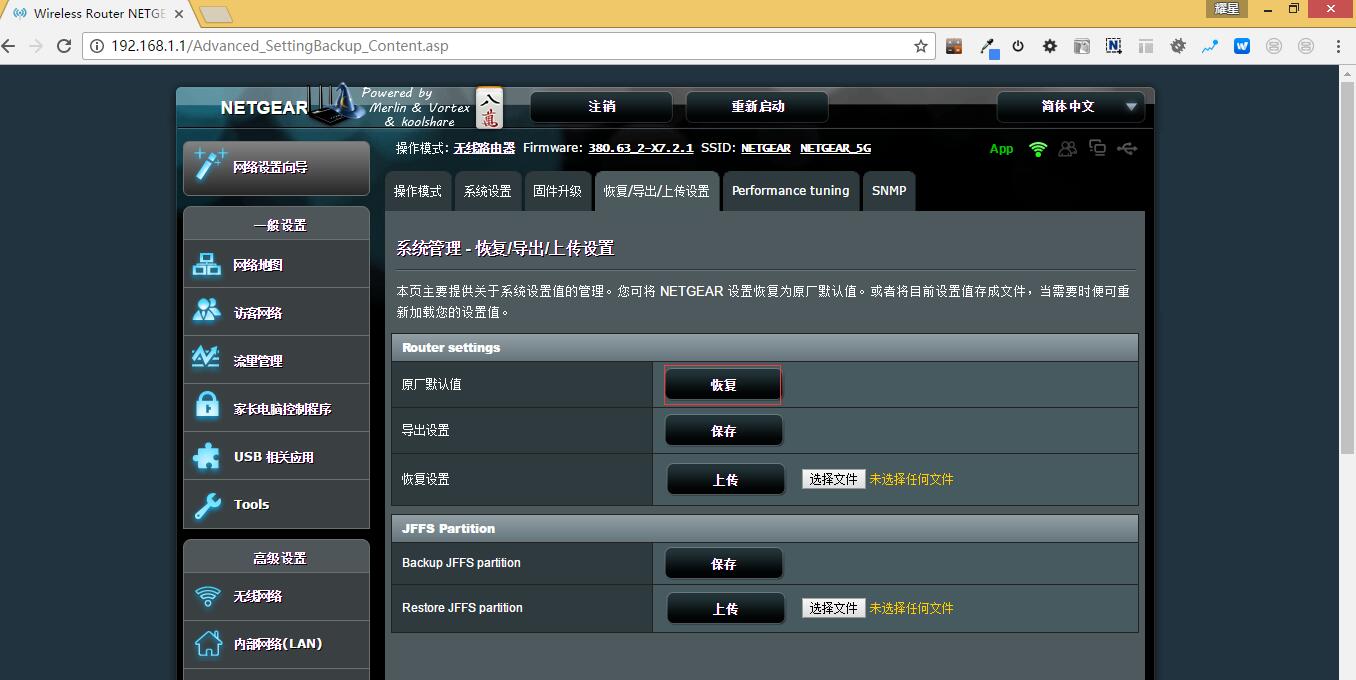Open 访客网络 guest network in sidebar

pyautogui.click(x=207, y=312)
